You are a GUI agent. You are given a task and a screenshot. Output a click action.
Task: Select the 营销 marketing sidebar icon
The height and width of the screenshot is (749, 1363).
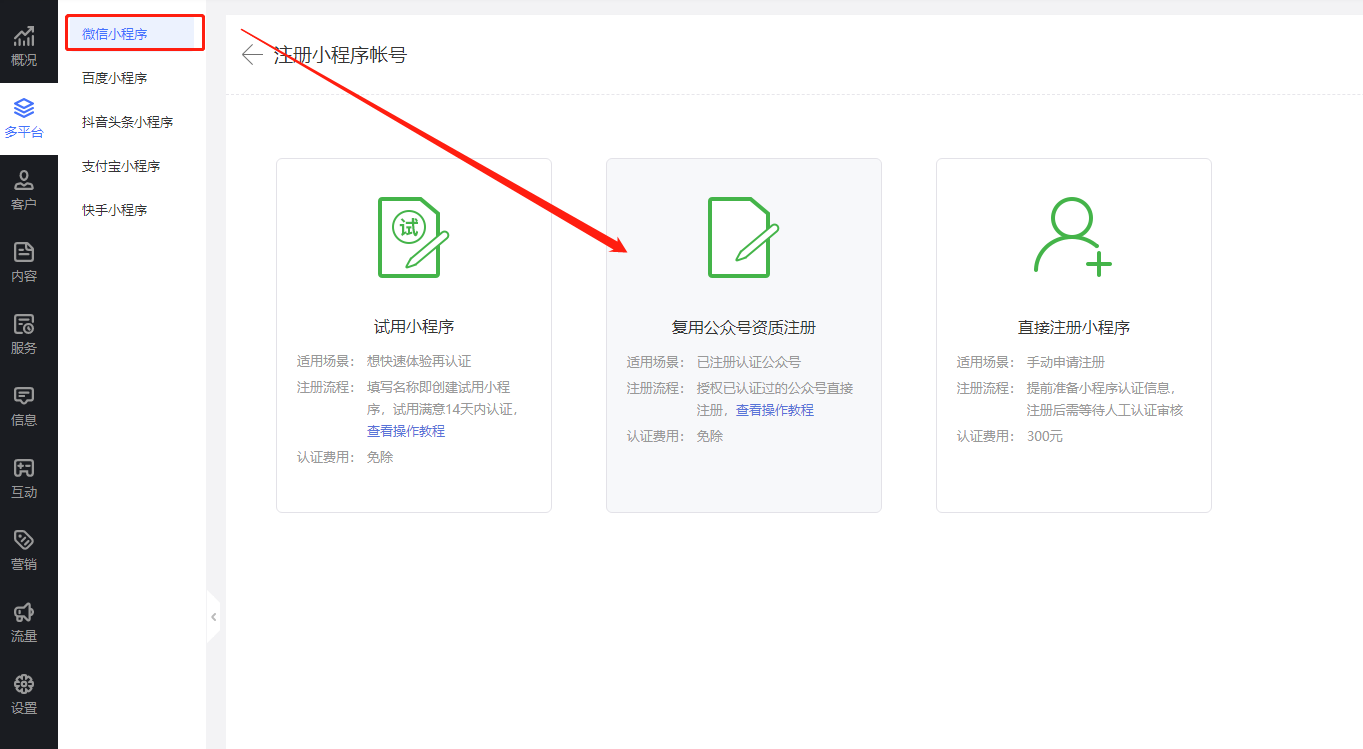click(x=27, y=546)
